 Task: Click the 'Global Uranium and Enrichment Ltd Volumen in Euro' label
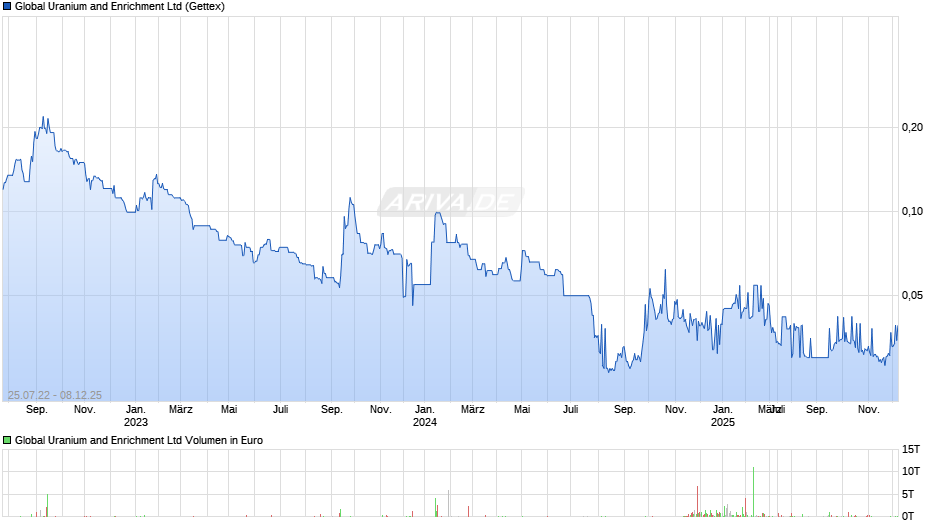click(x=139, y=440)
